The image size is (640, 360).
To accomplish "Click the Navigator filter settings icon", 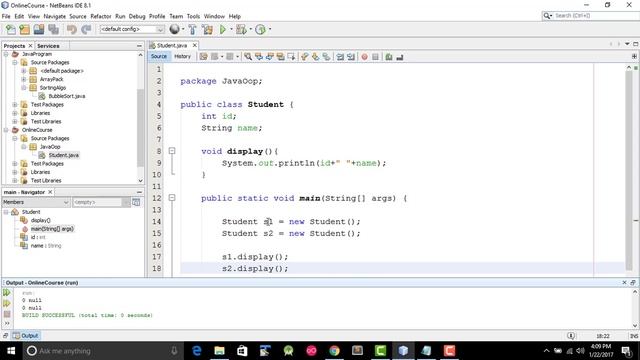I will [x=136, y=202].
